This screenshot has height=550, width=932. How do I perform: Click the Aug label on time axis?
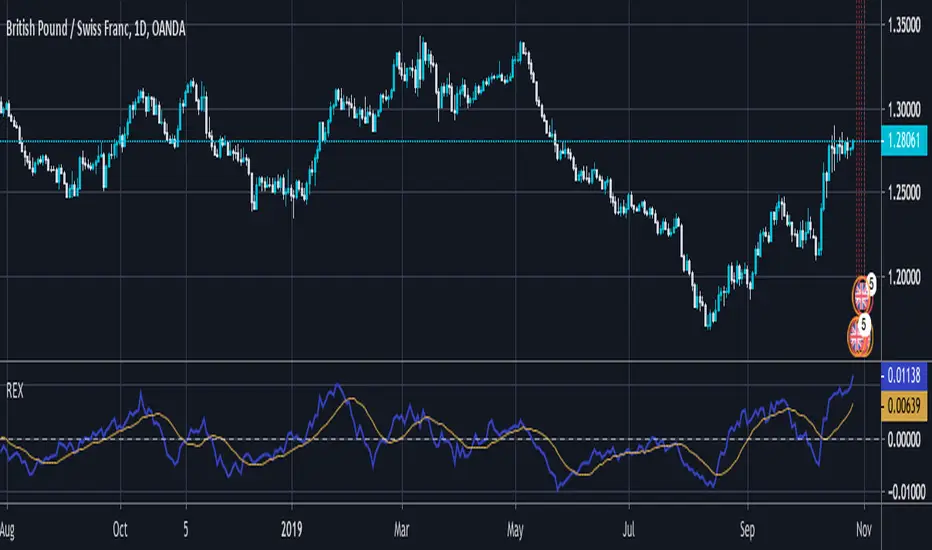(7, 530)
